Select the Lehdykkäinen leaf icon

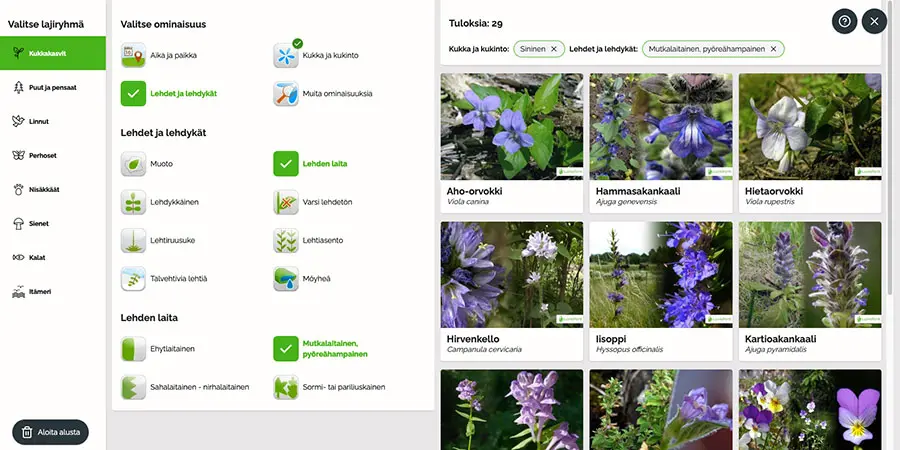[x=133, y=202]
